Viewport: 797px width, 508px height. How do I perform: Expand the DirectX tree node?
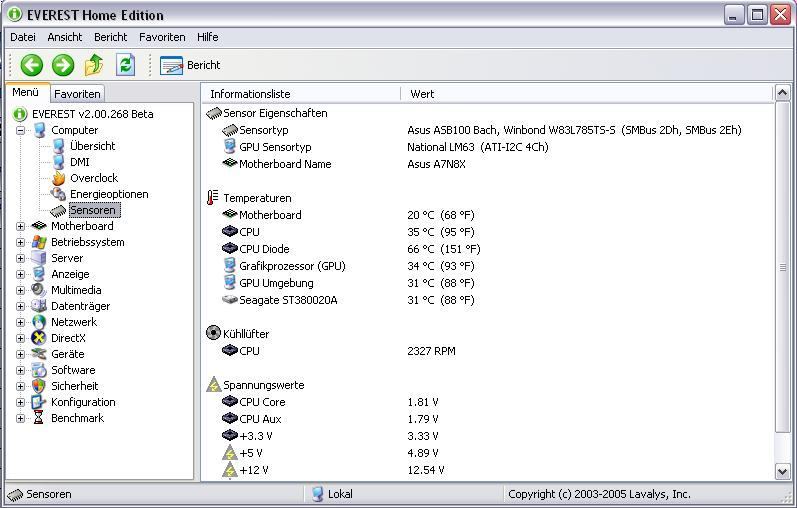click(20, 338)
